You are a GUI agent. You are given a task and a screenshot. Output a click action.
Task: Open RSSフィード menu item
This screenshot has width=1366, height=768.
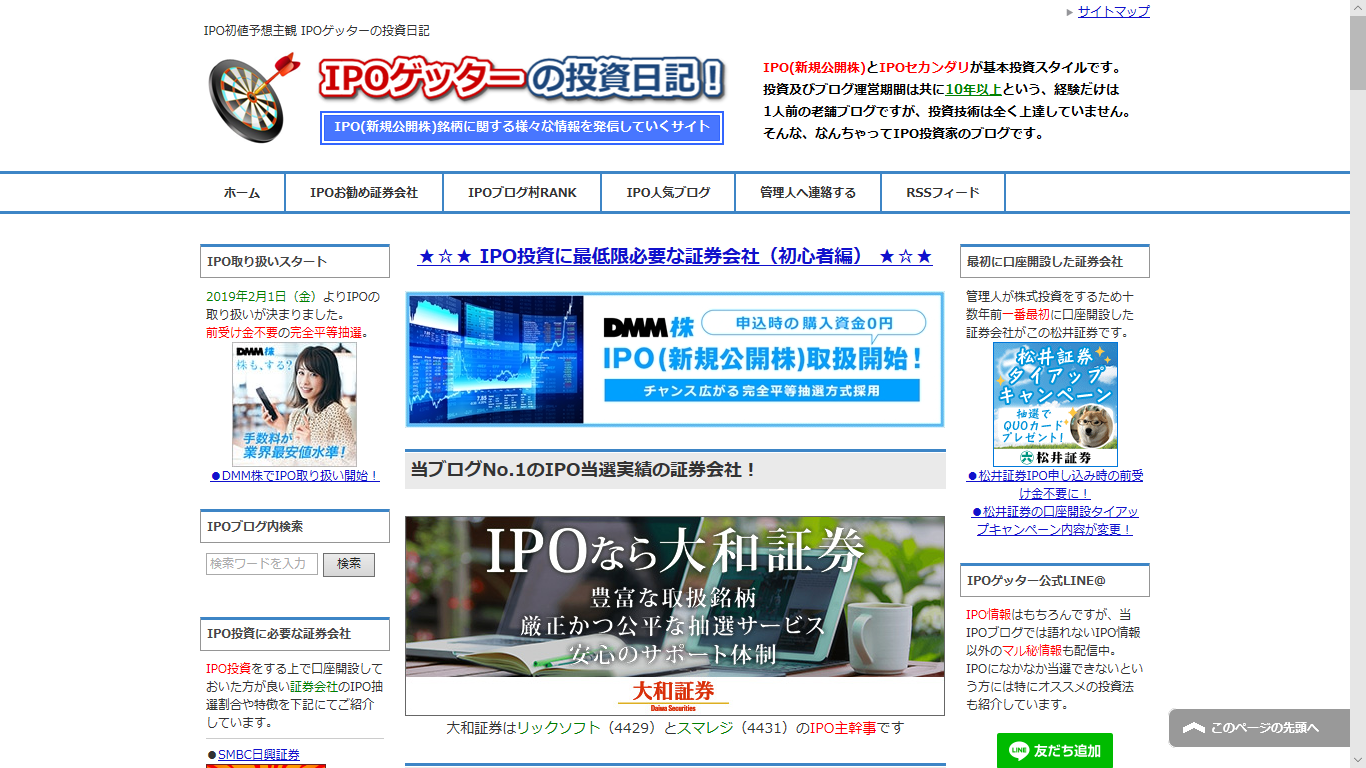[943, 193]
